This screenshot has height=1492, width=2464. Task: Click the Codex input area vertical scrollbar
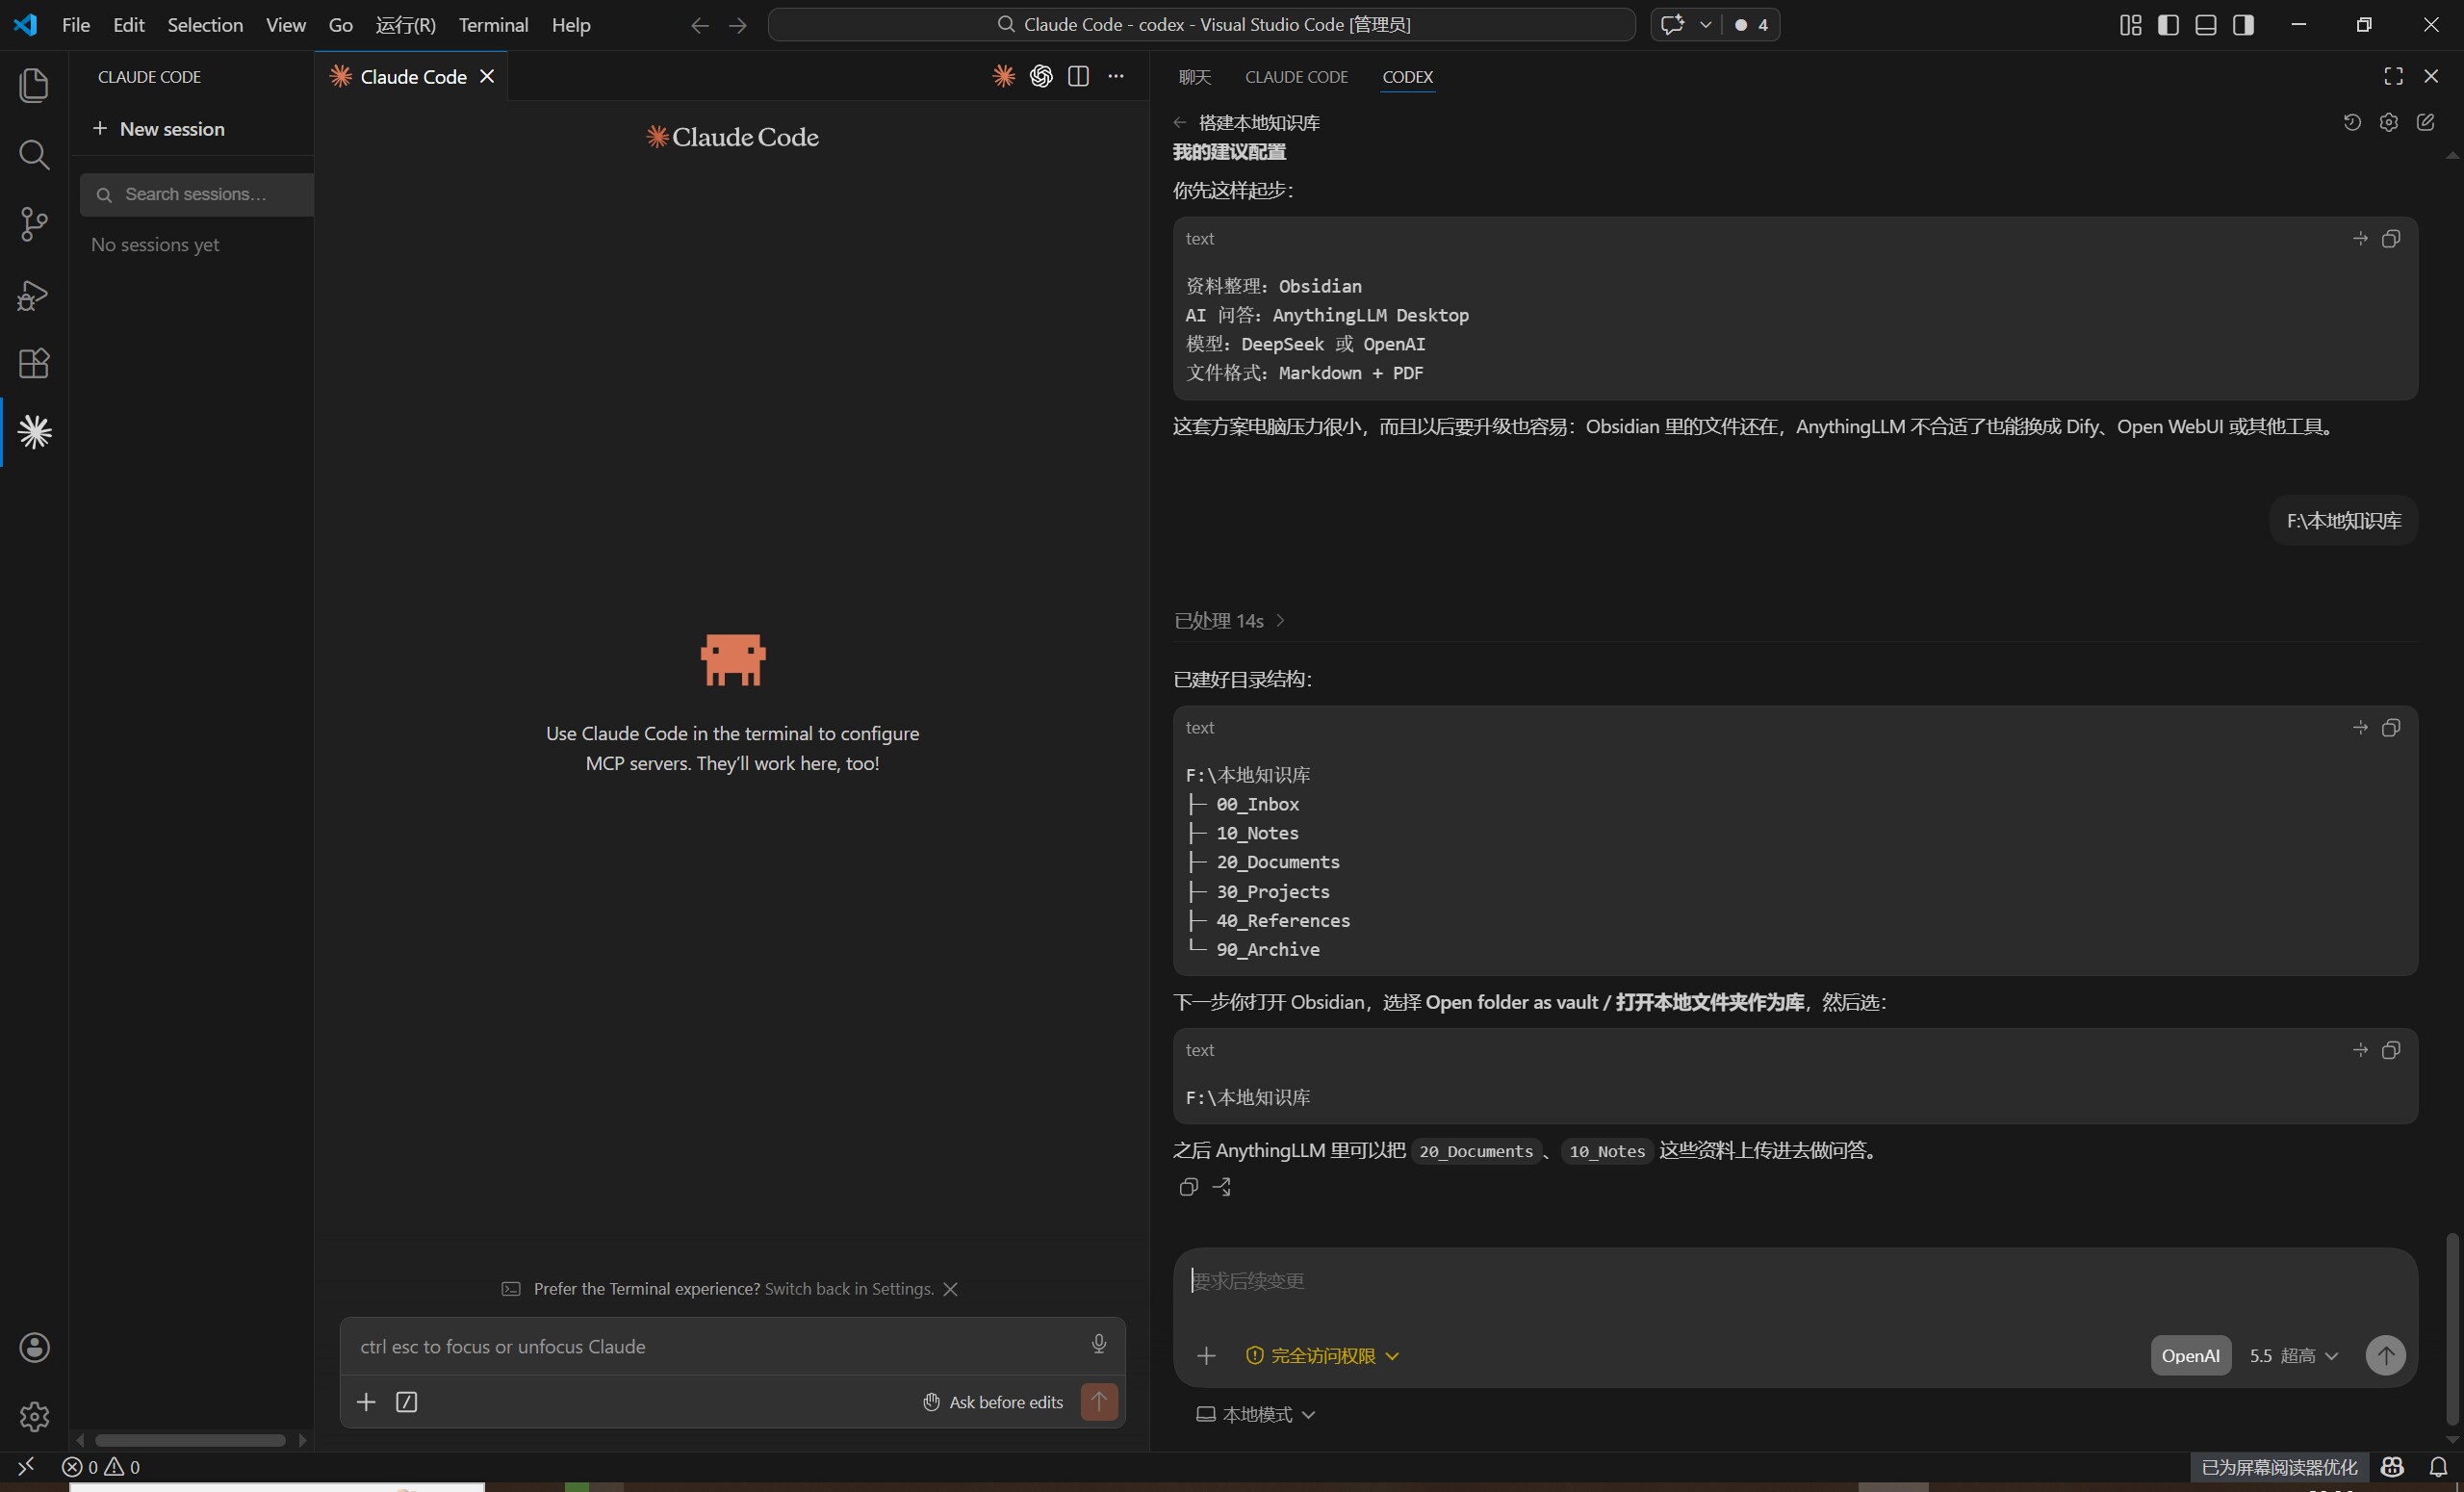pyautogui.click(x=2452, y=1329)
